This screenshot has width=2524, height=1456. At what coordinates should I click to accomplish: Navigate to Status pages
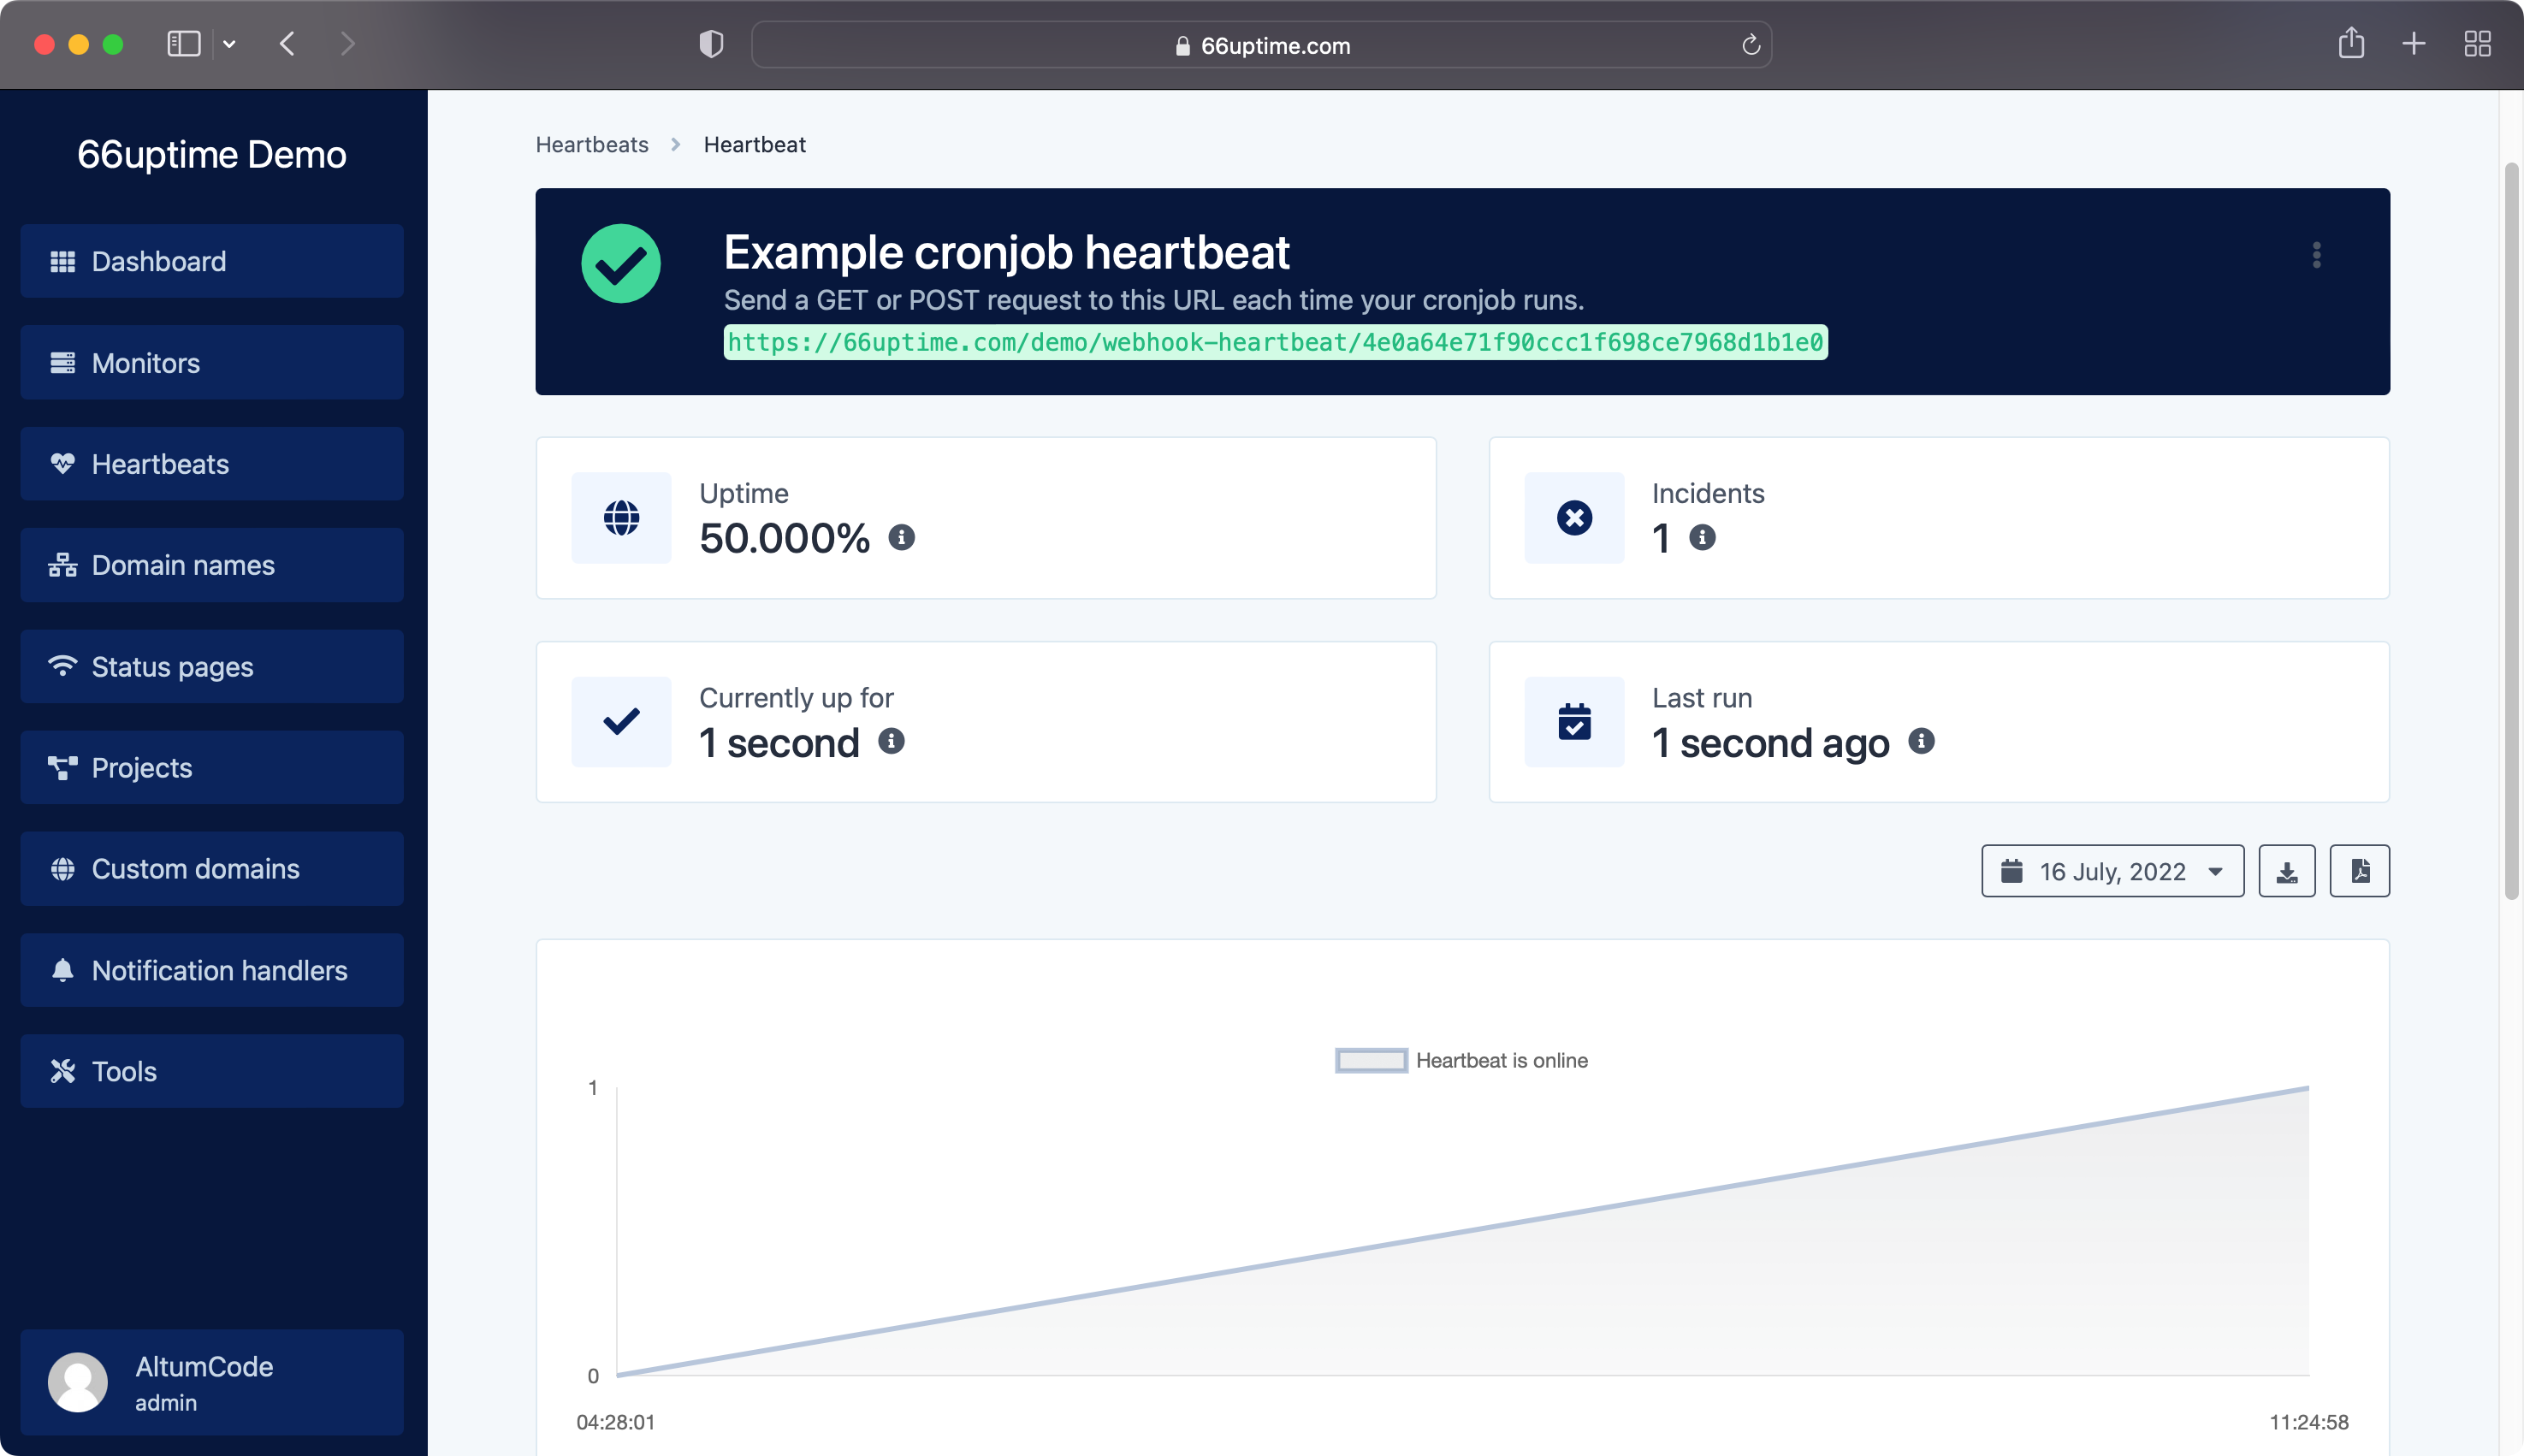tap(212, 666)
